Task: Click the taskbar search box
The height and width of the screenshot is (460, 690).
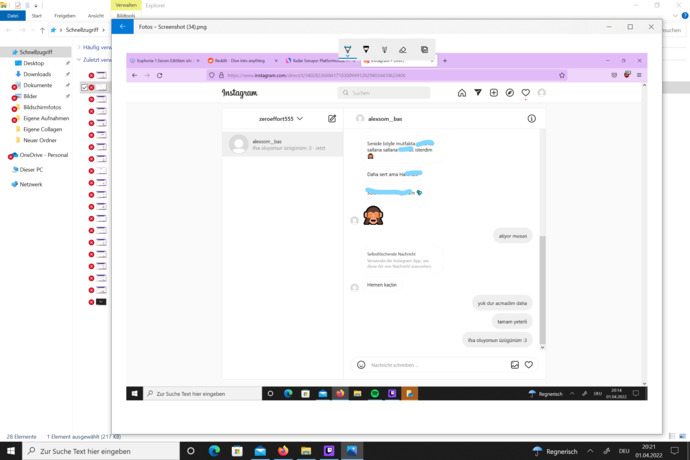Action: (x=101, y=451)
